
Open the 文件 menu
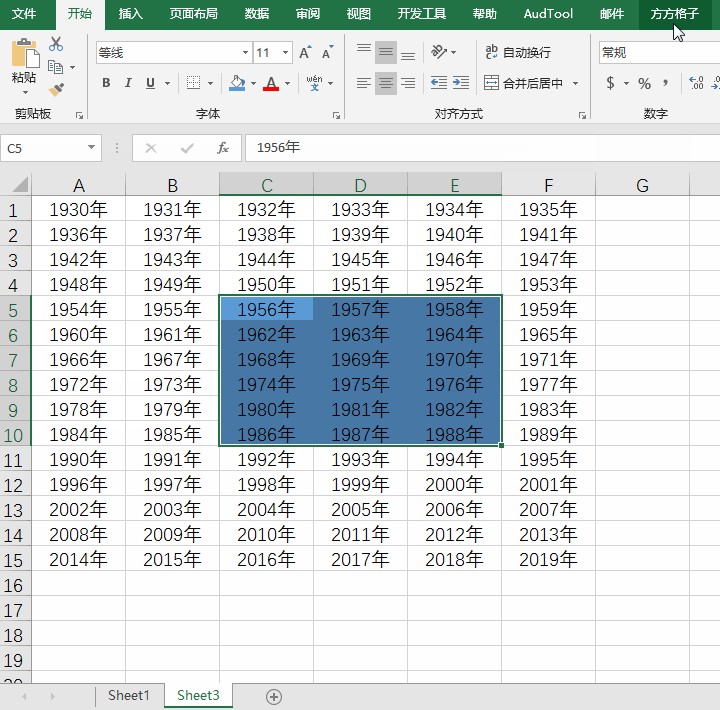coord(24,14)
